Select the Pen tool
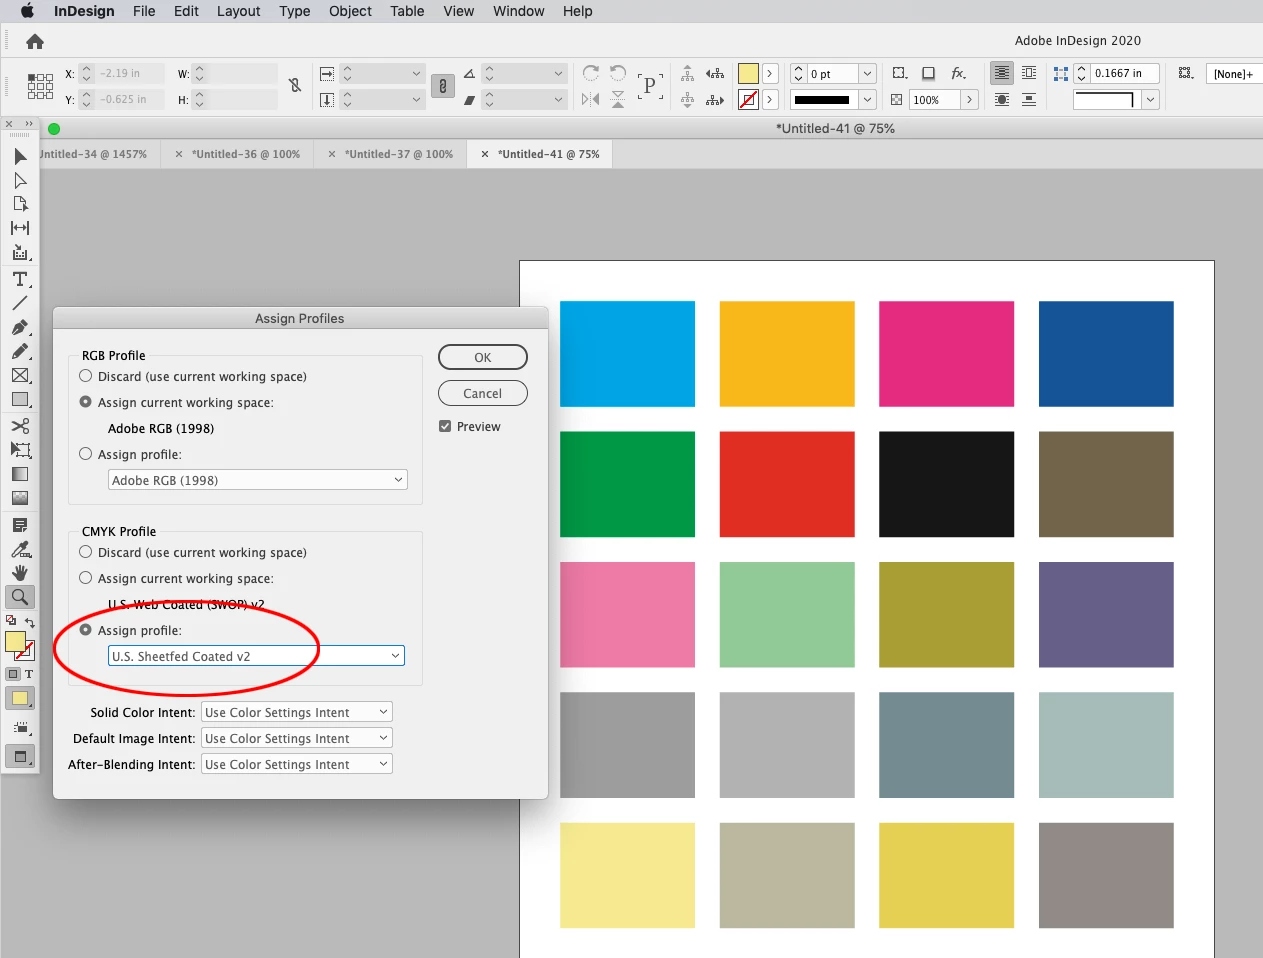Screen dimensions: 1263x958 (x=20, y=327)
